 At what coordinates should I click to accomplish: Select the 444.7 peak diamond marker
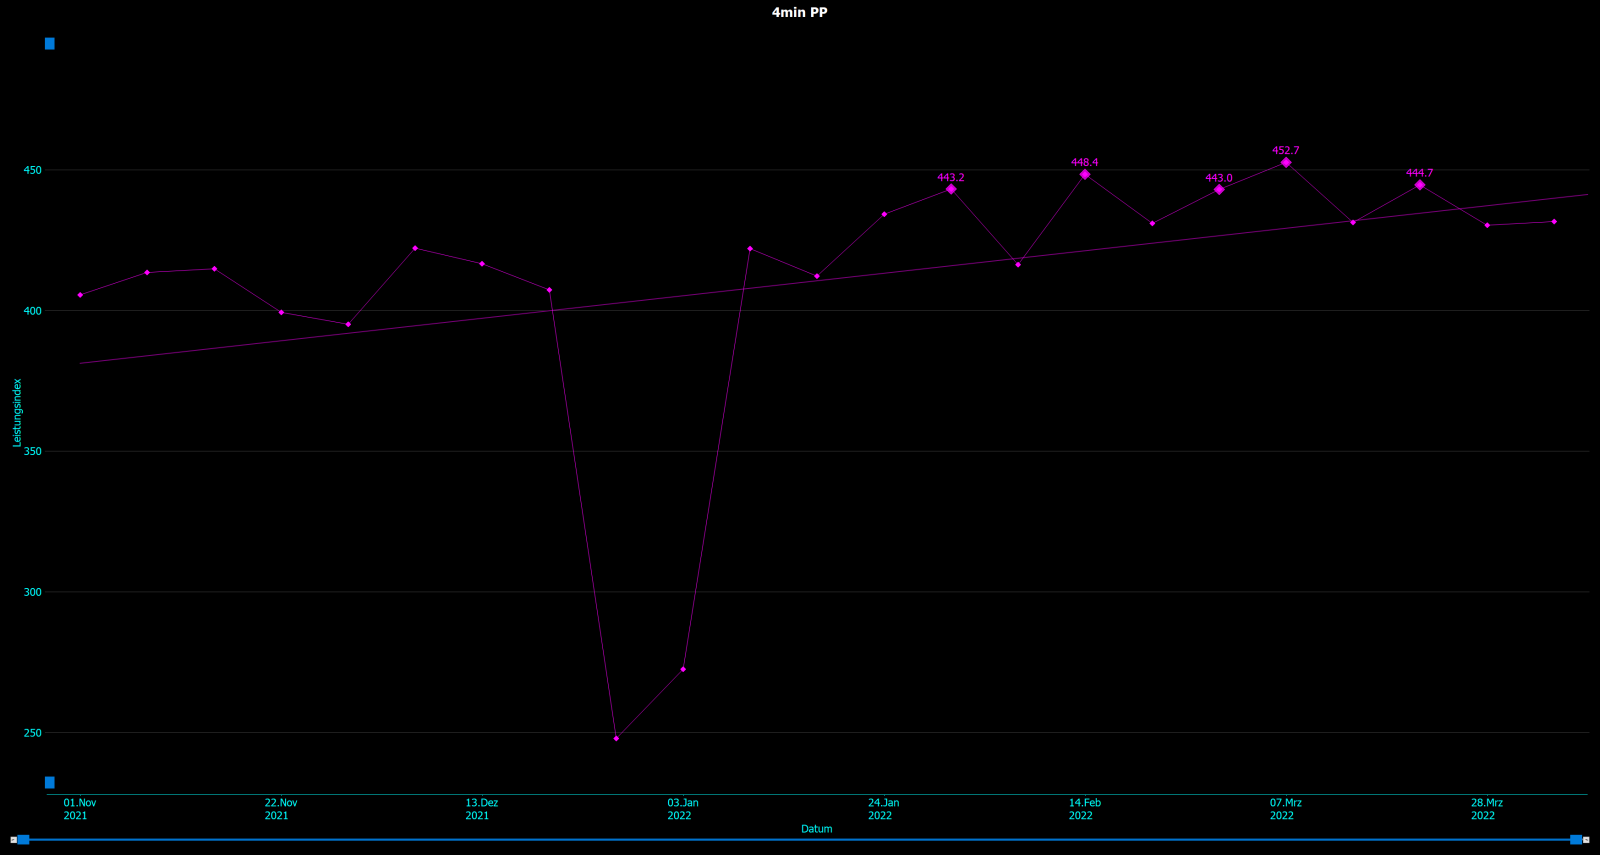pos(1420,185)
